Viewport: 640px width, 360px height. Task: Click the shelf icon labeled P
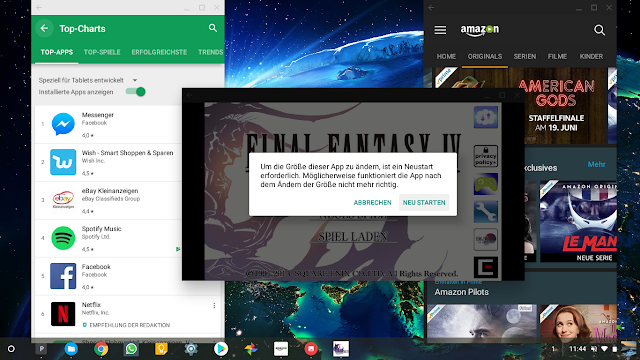pyautogui.click(x=41, y=349)
